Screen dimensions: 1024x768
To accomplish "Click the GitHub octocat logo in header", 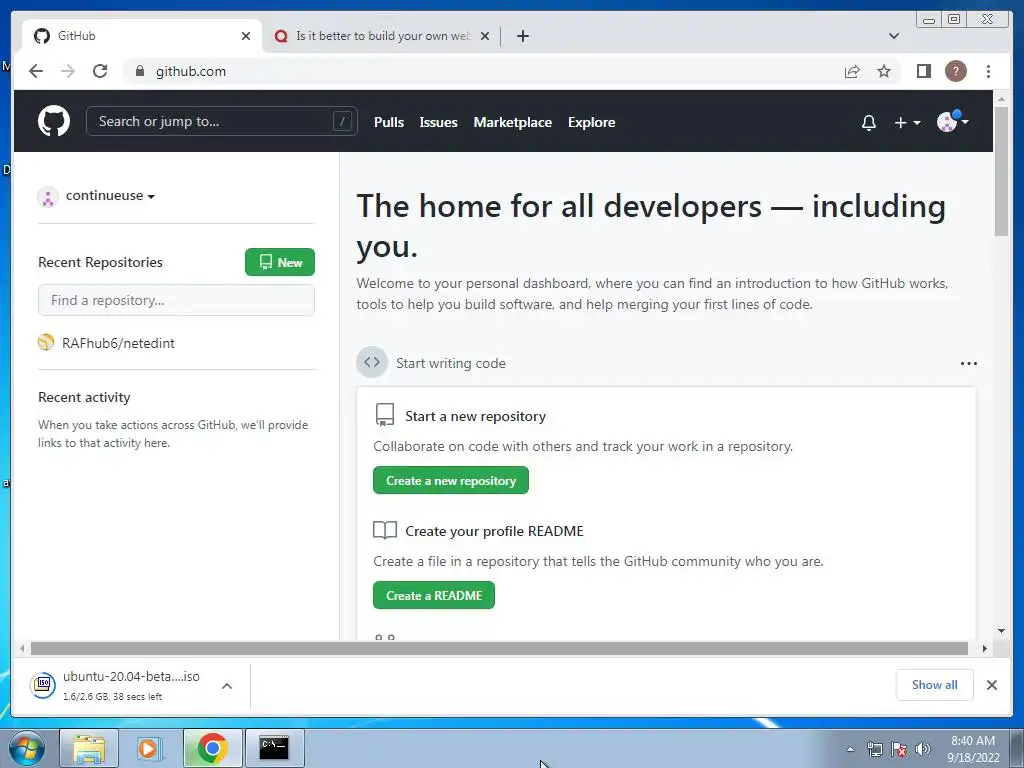I will [54, 121].
